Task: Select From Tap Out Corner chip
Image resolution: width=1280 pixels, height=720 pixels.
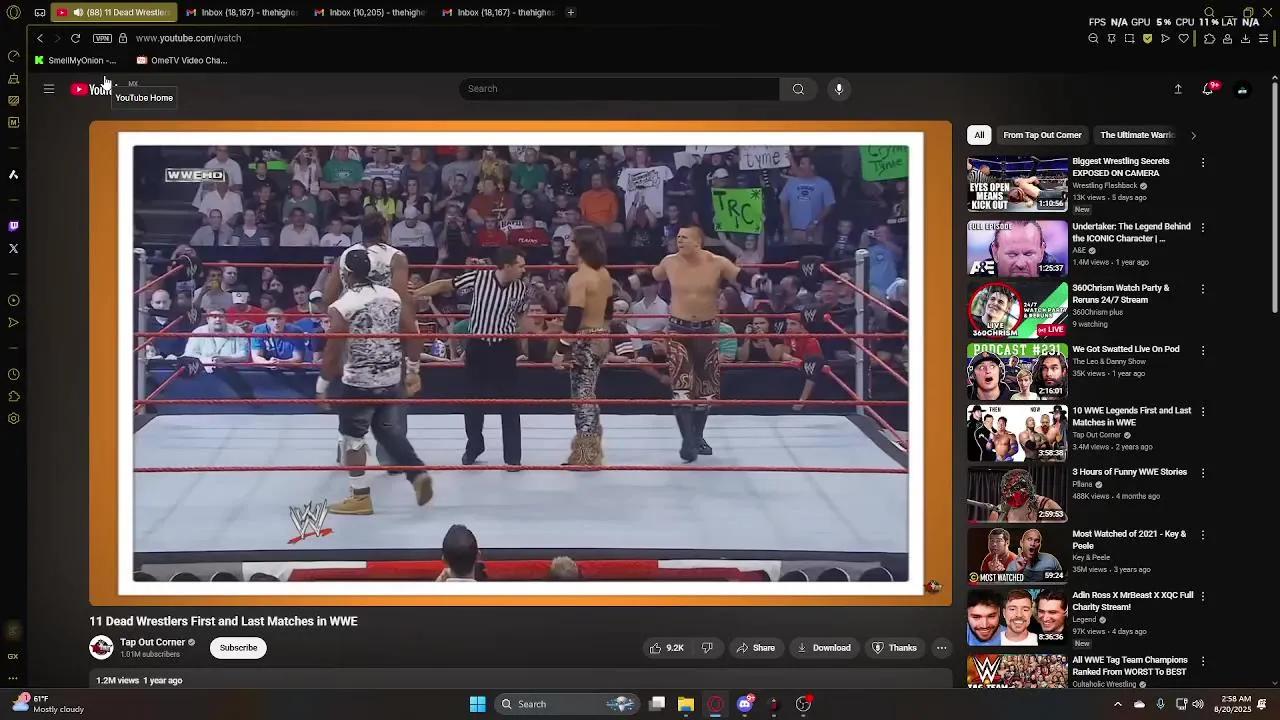Action: [x=1042, y=135]
